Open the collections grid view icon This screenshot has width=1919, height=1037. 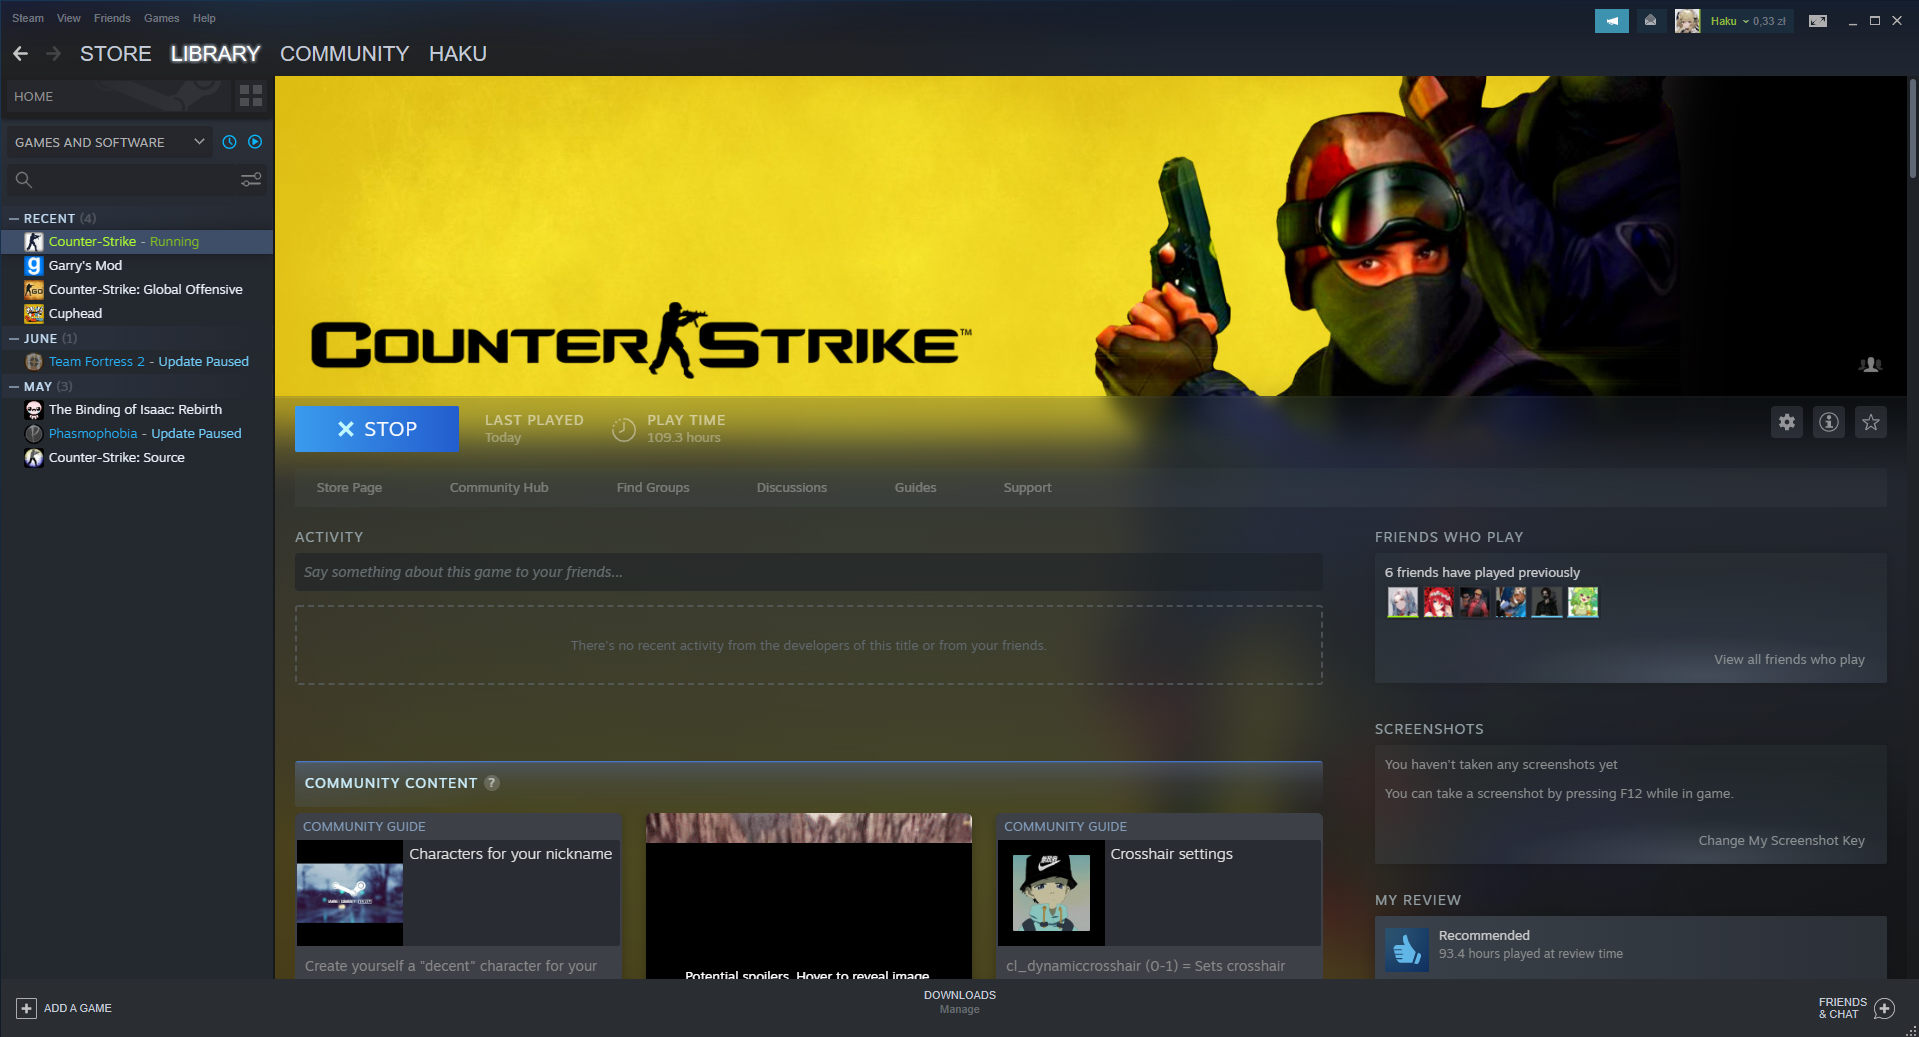coord(251,96)
